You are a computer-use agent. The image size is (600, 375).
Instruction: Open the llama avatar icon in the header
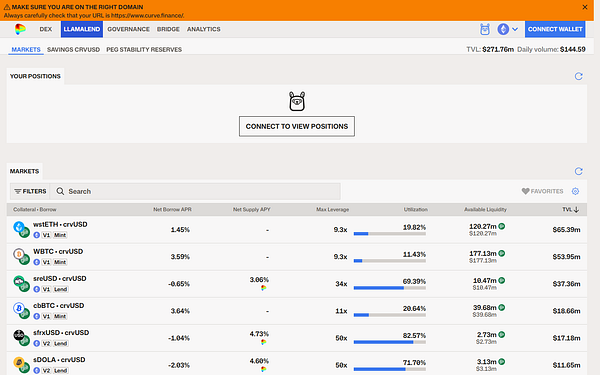[485, 29]
